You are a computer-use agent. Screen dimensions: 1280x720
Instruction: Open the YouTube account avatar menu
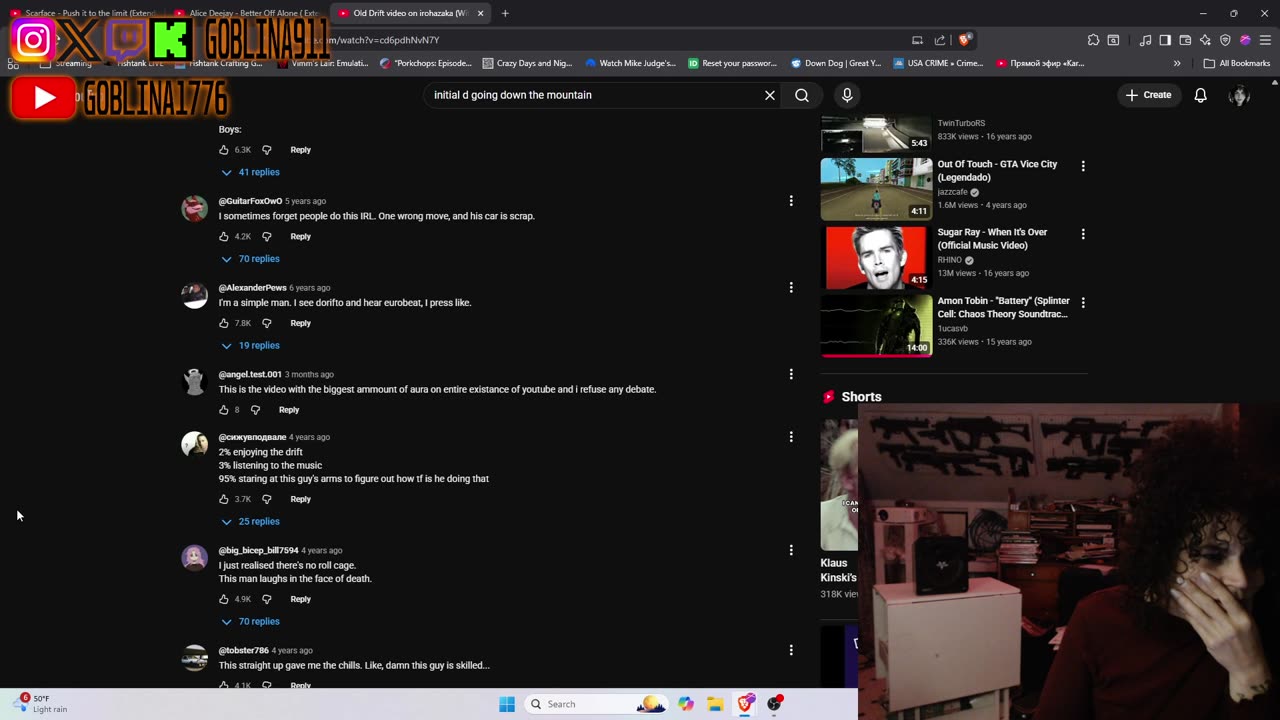pyautogui.click(x=1239, y=95)
